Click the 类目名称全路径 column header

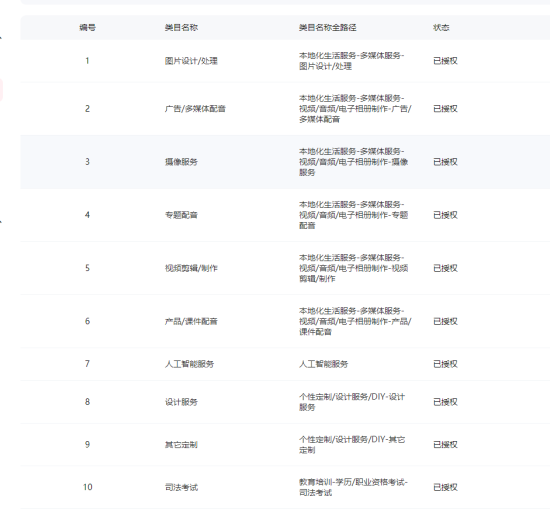coord(328,27)
